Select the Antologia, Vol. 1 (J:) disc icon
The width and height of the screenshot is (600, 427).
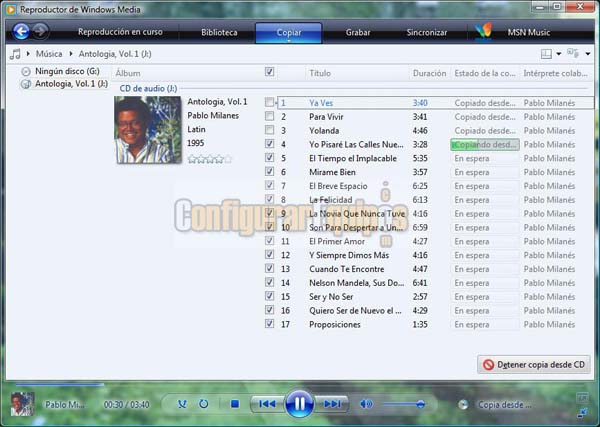pyautogui.click(x=26, y=84)
